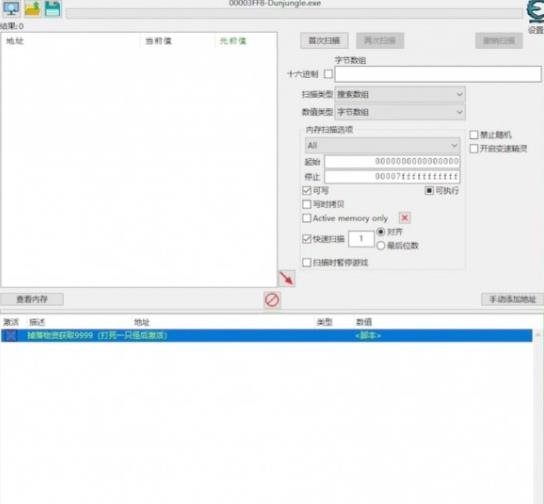The image size is (544, 504).
Task: Enable pause game while scanning checkbox
Action: (x=307, y=262)
